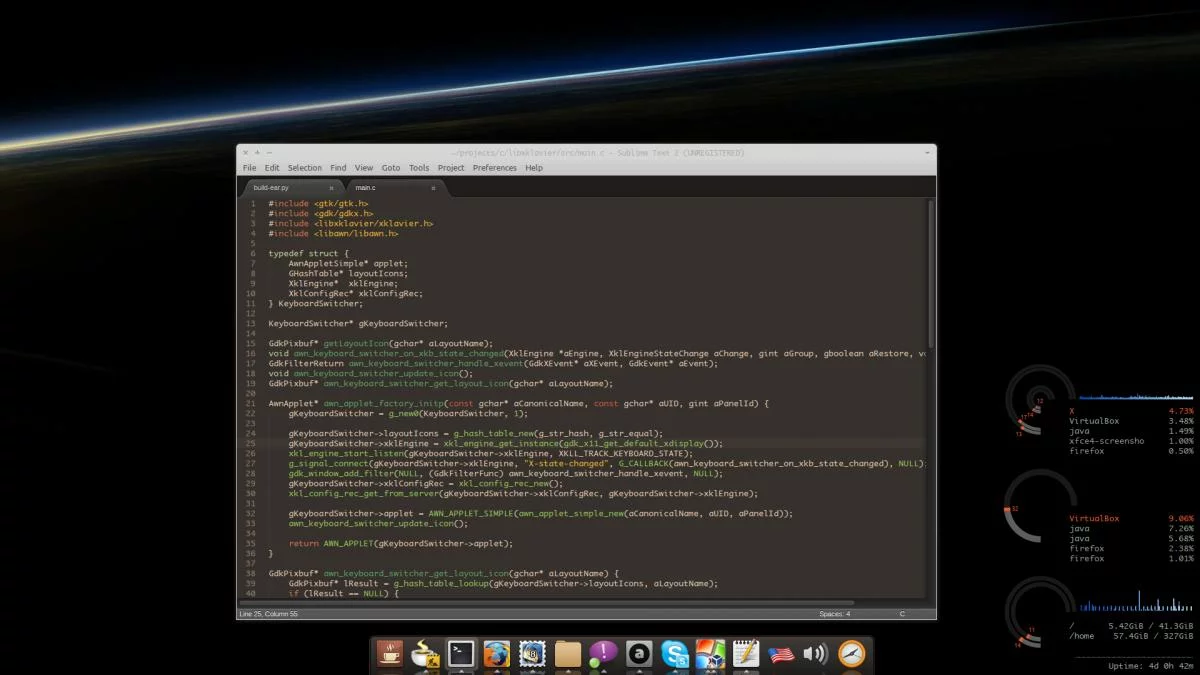Launch Firefox from the dock
1200x675 pixels.
(x=496, y=654)
